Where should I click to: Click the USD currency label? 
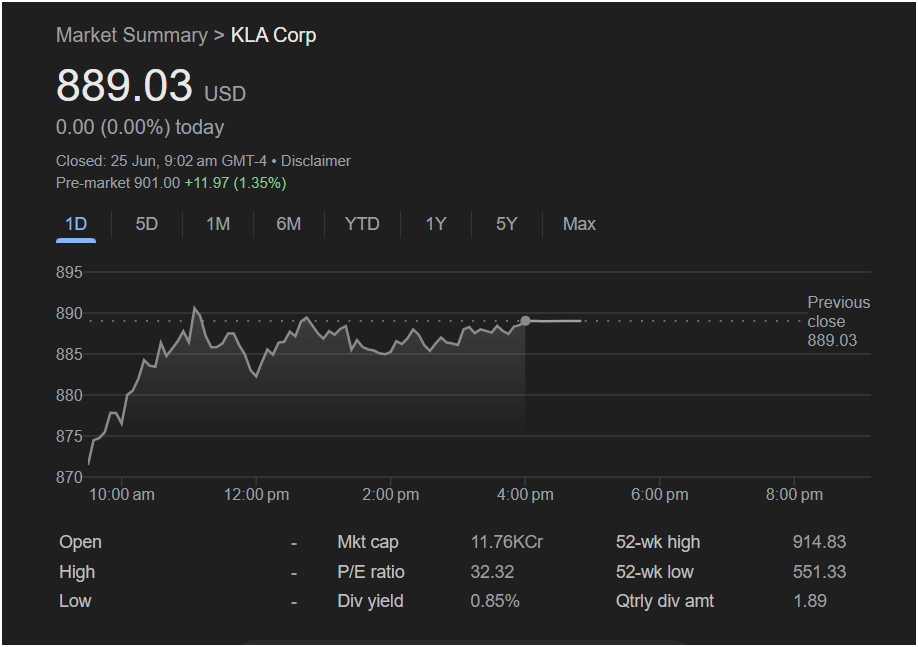(225, 94)
